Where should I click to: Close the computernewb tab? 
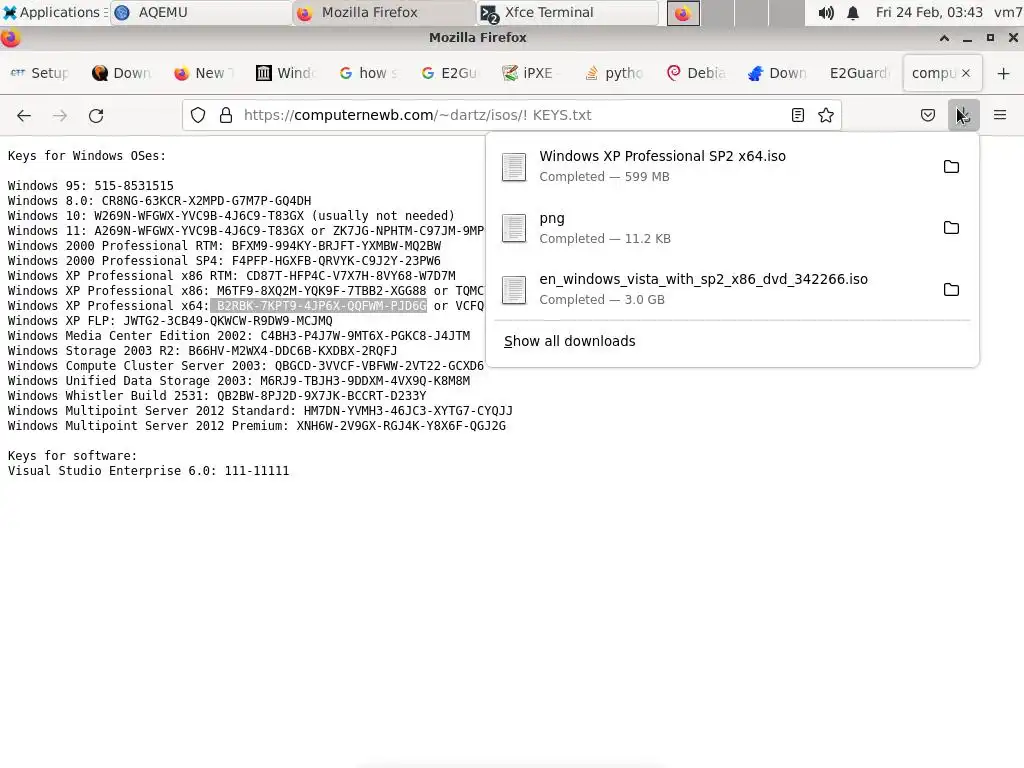(x=966, y=73)
